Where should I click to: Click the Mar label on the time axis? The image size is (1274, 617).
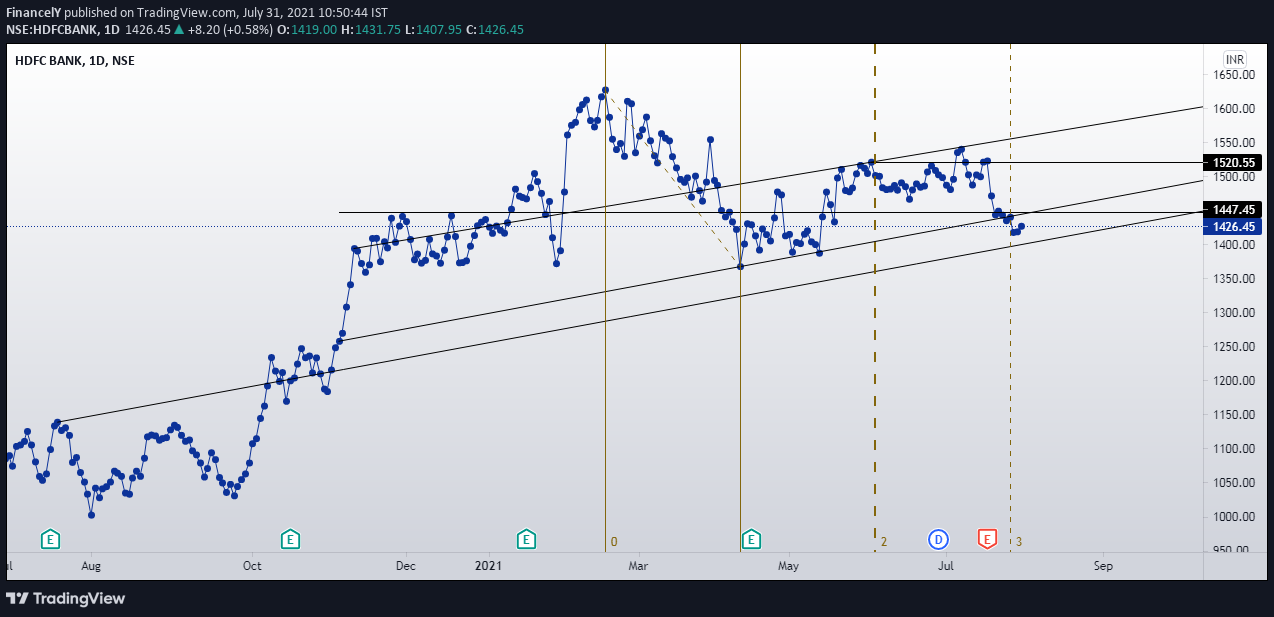point(639,566)
